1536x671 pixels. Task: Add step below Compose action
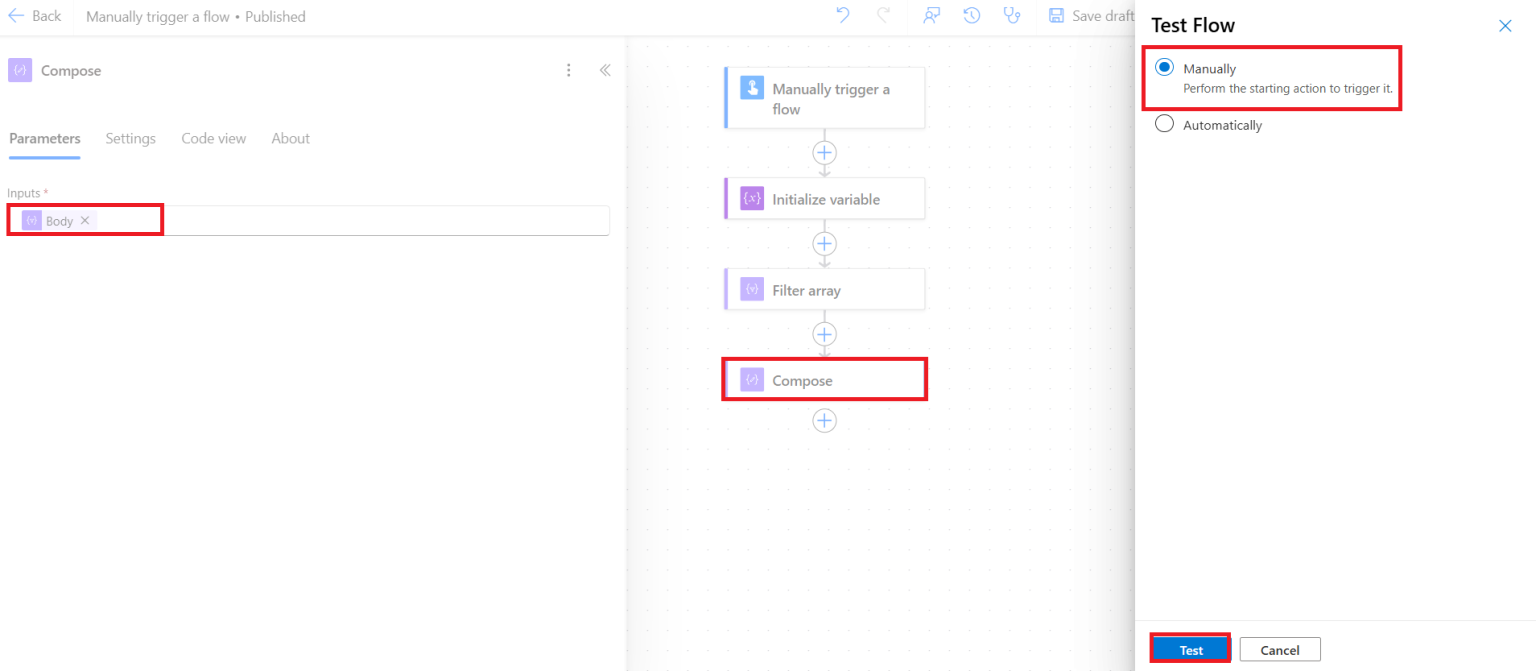click(824, 421)
